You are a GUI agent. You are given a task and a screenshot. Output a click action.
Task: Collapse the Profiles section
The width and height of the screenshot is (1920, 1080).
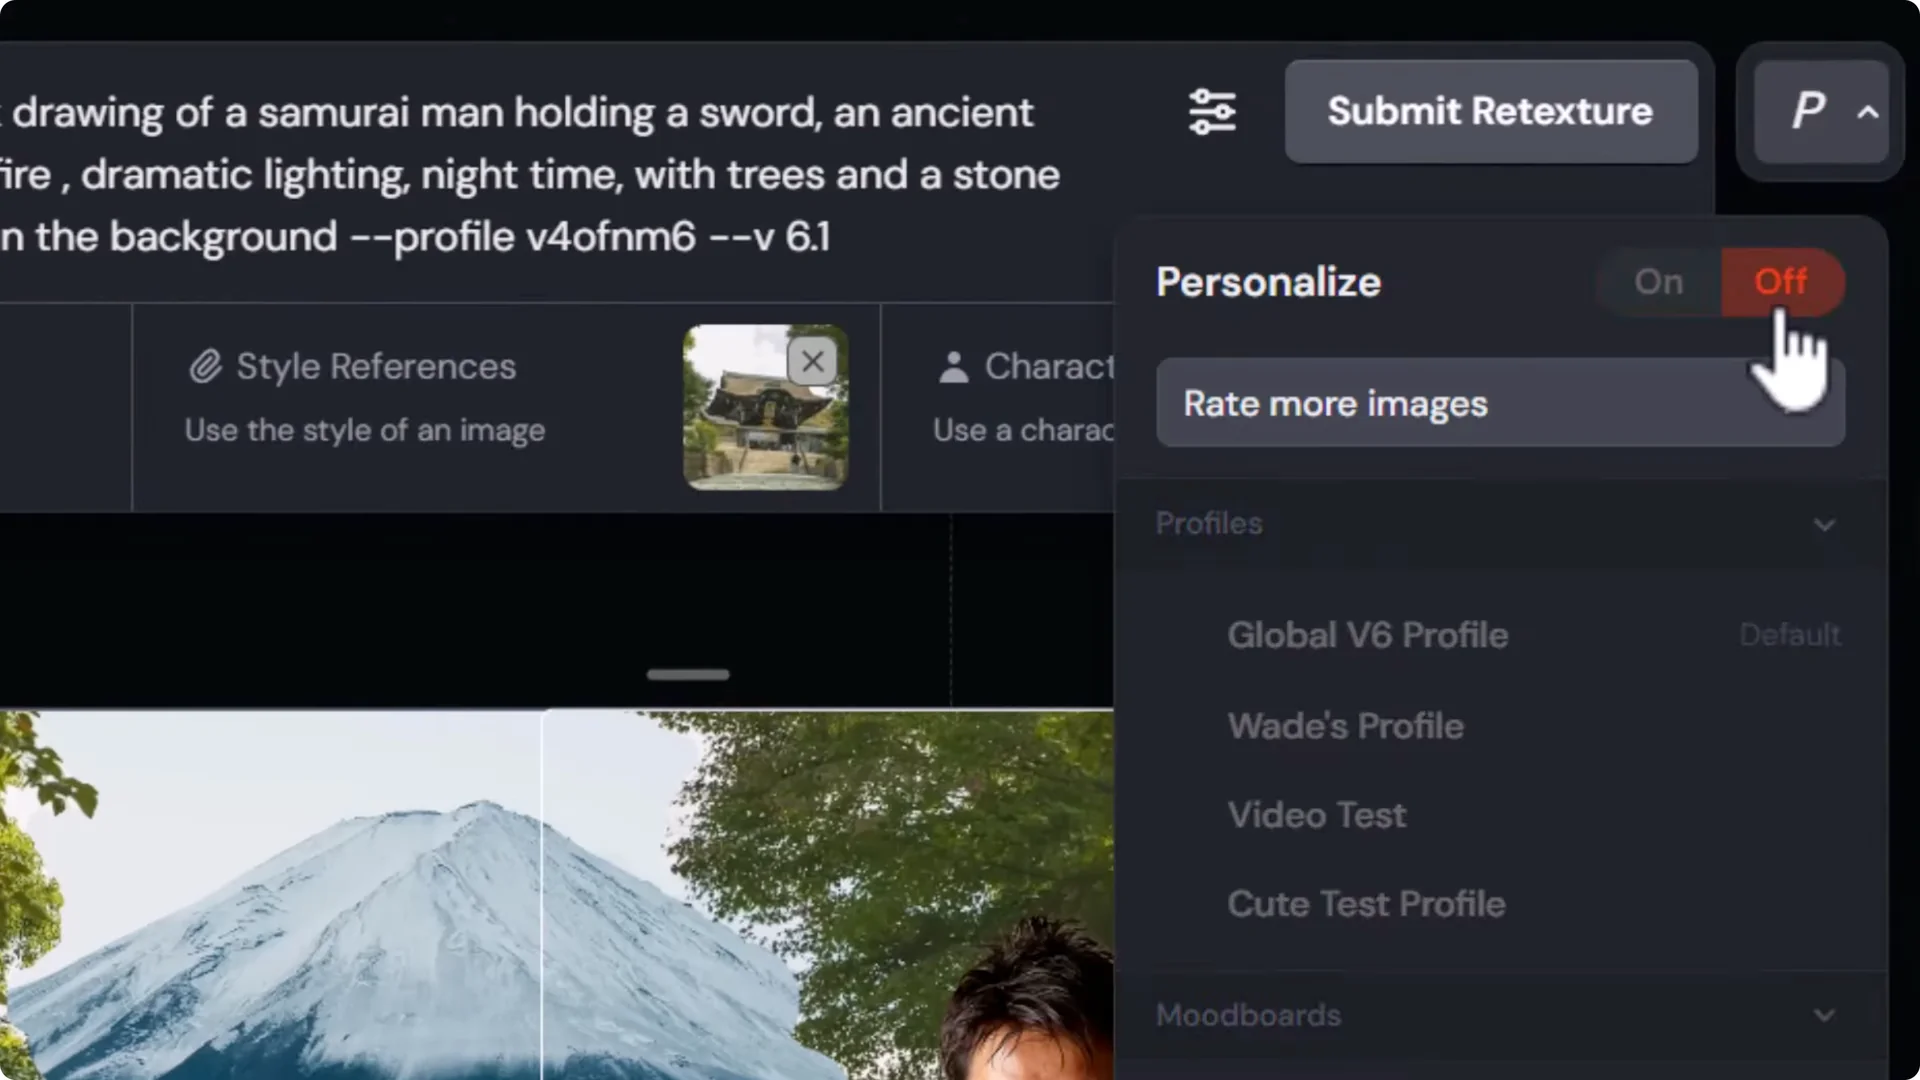coord(1826,524)
